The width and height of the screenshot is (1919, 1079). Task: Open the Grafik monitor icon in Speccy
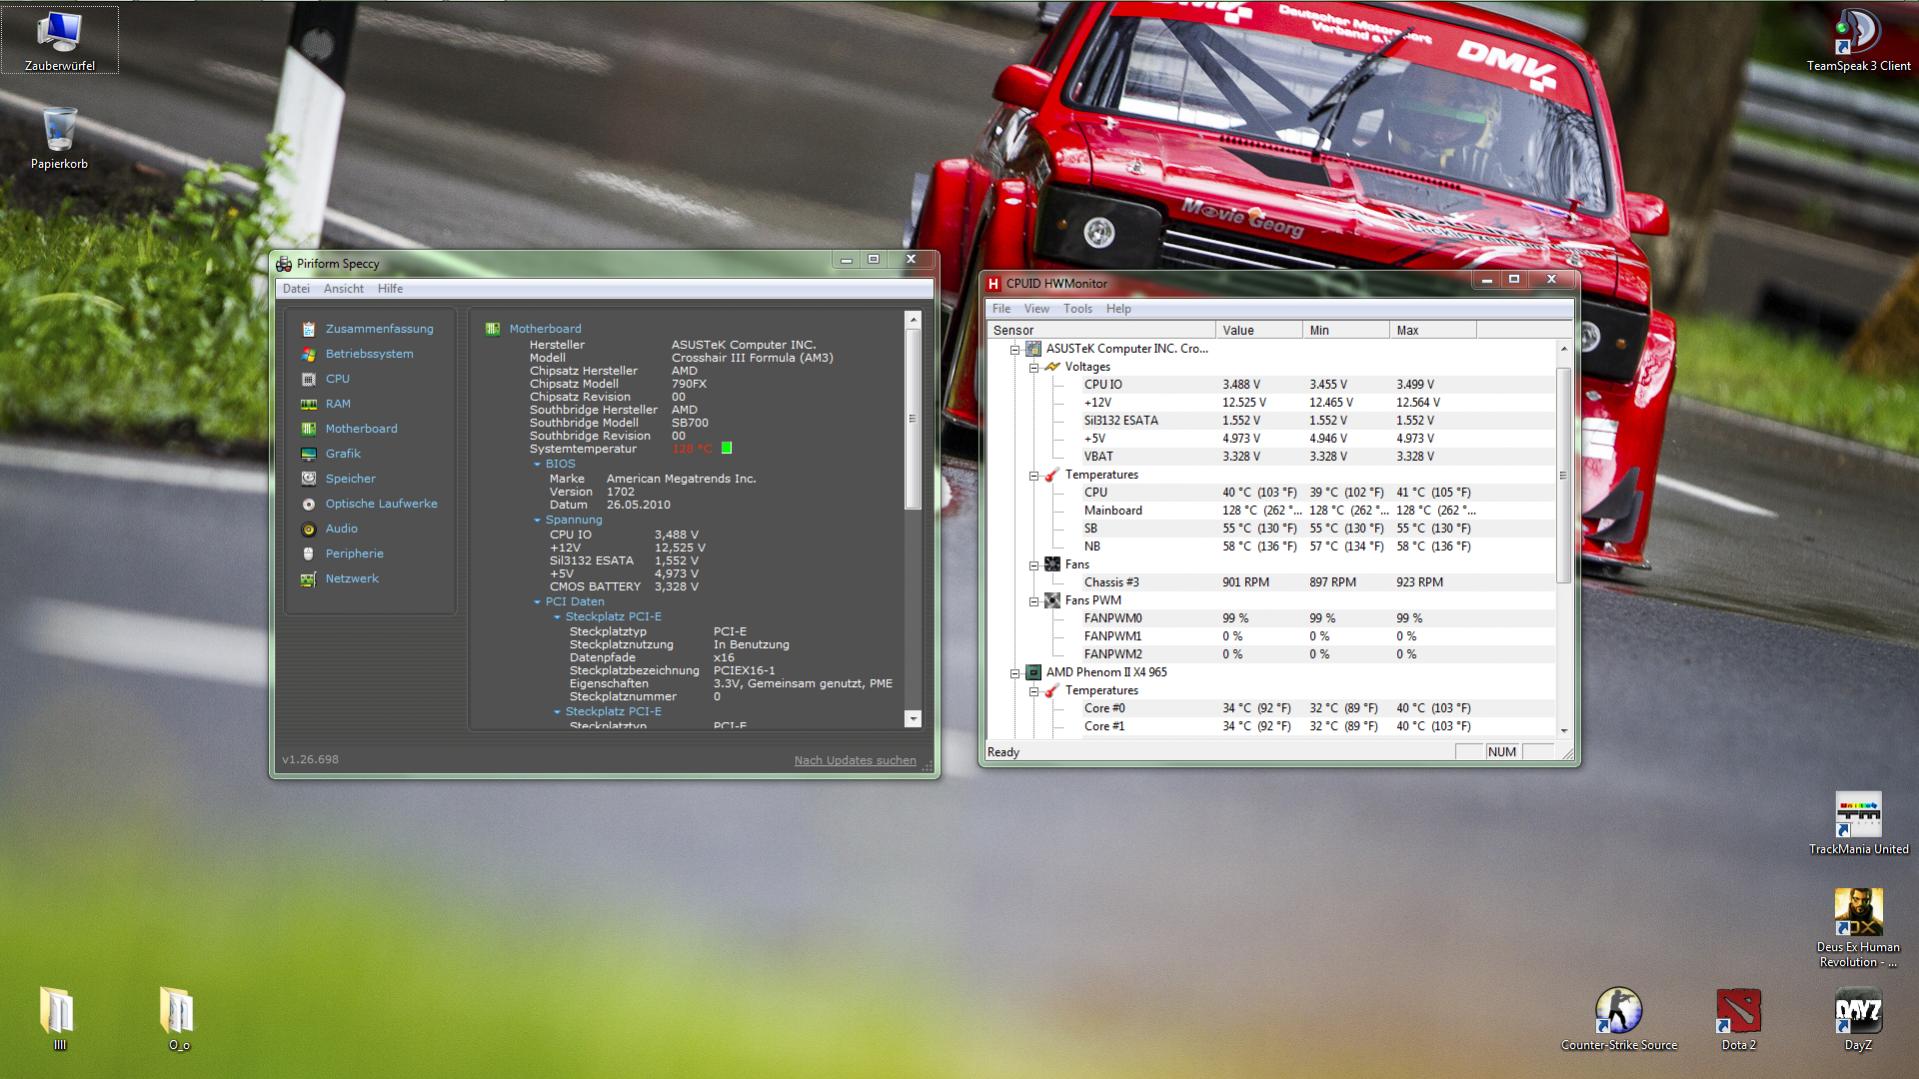[308, 454]
